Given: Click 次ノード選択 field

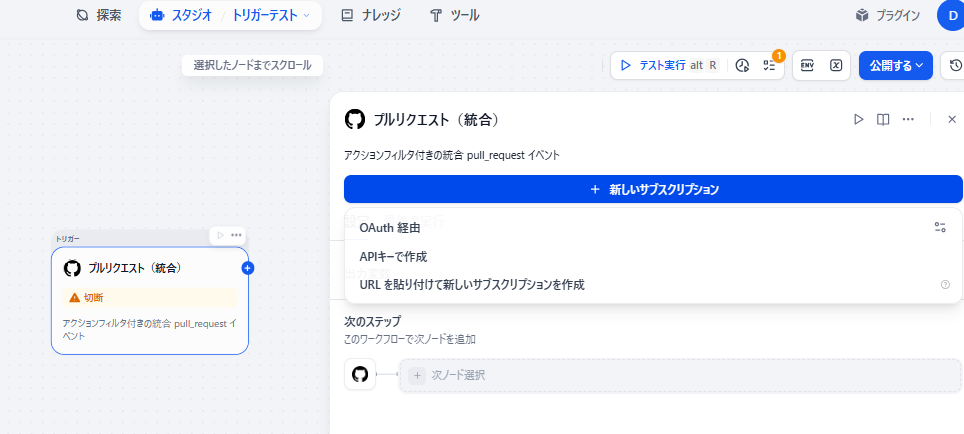Looking at the screenshot, I should point(680,375).
